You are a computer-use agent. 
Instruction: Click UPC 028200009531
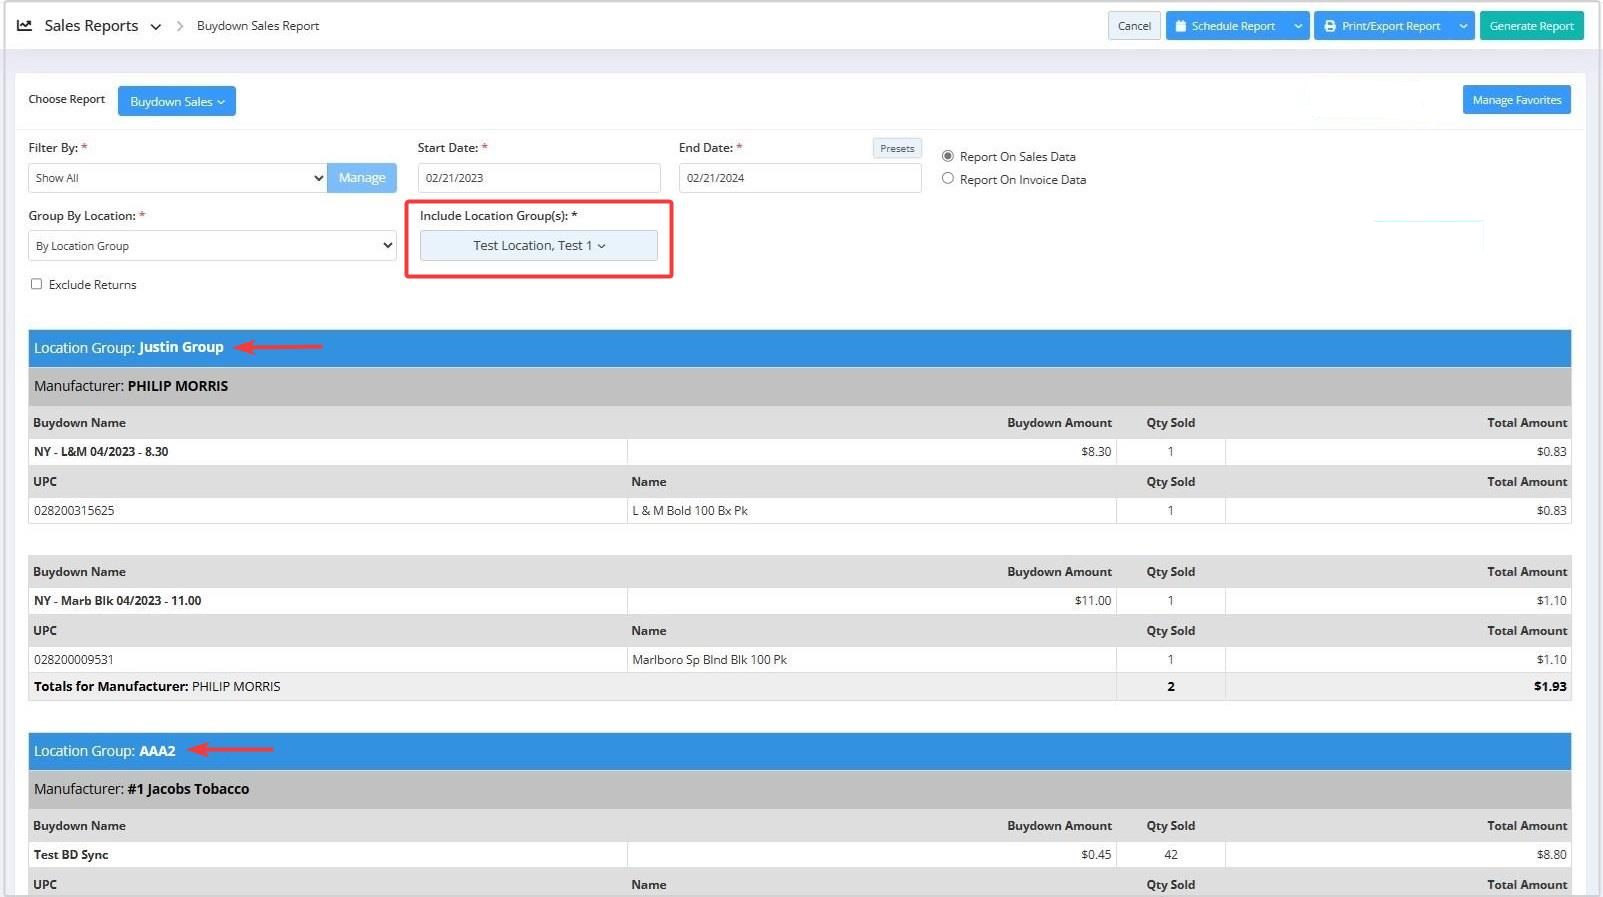pos(74,660)
